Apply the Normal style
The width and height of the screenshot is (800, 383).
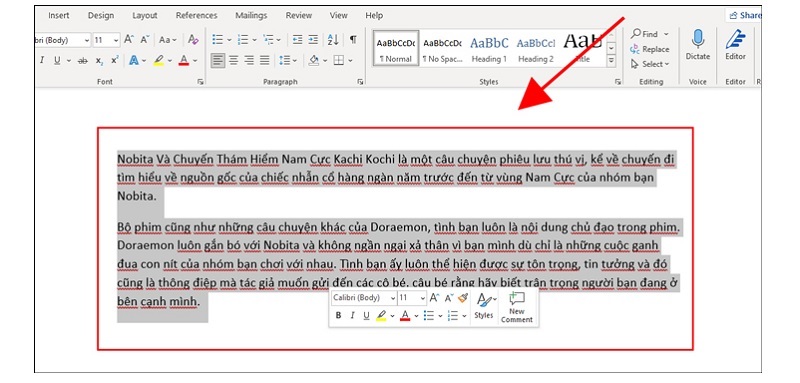pos(396,49)
